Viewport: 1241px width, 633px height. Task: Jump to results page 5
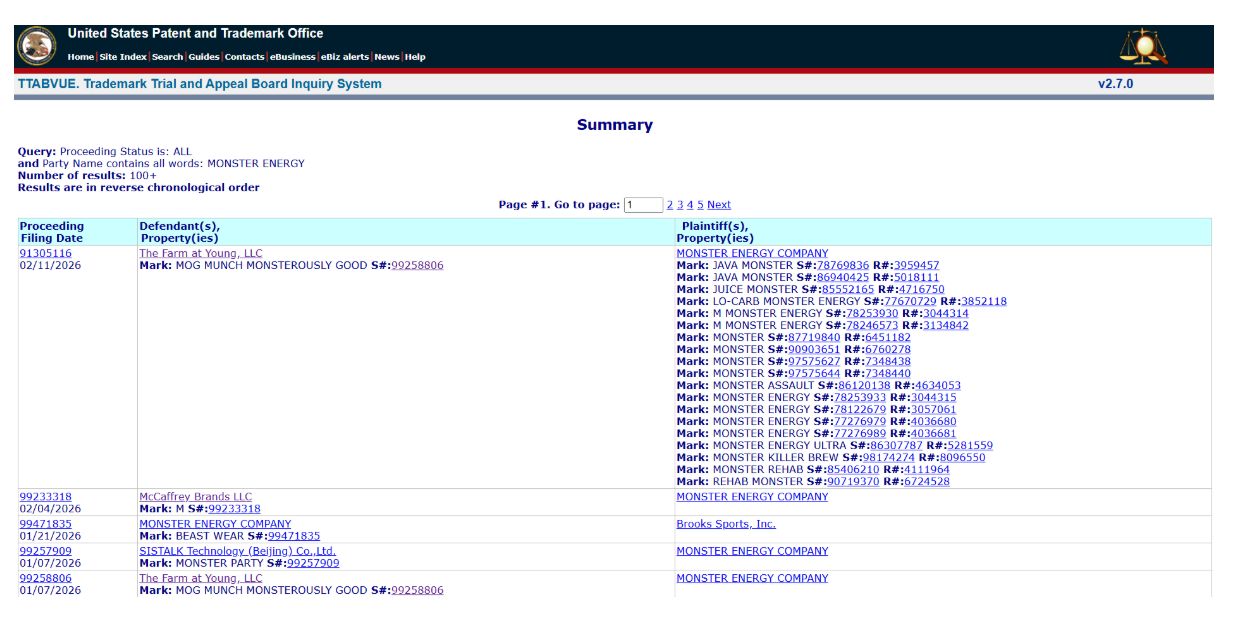[700, 205]
